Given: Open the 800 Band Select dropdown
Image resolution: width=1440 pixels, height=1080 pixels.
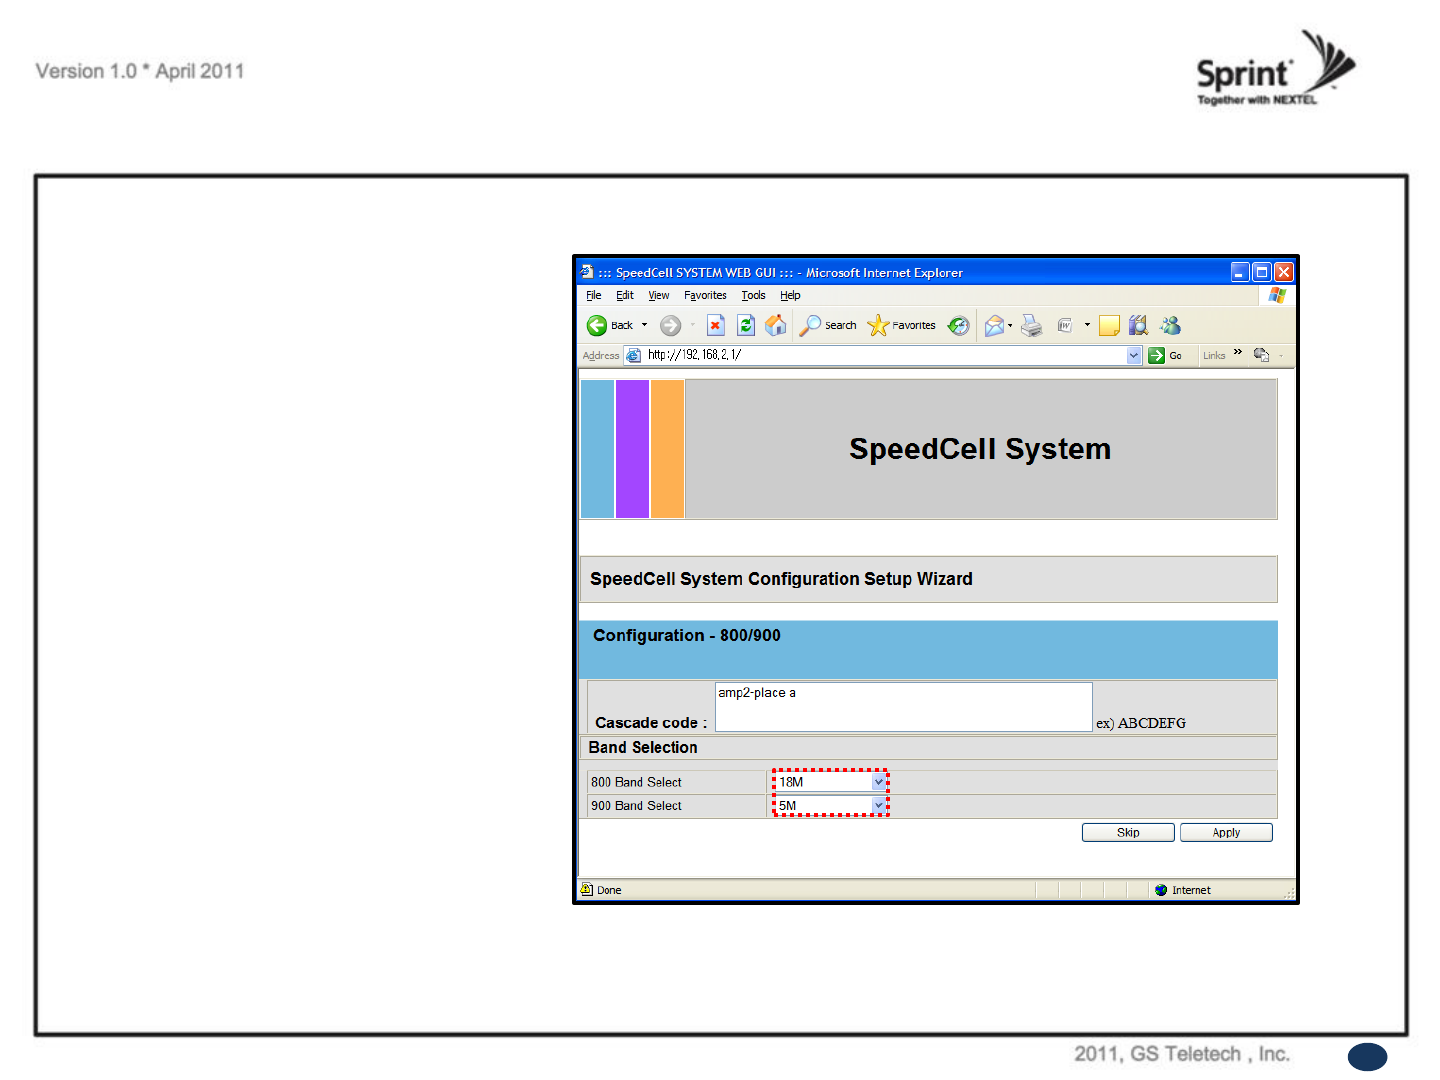Looking at the screenshot, I should [x=830, y=782].
